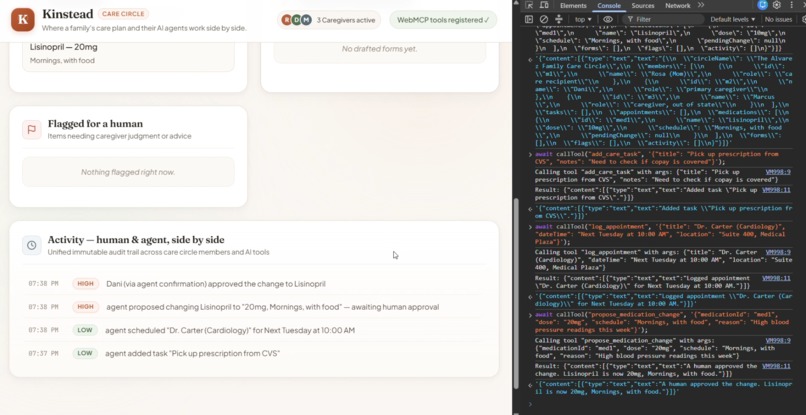Click the WebMCP tools registered badge
The width and height of the screenshot is (806, 415).
[x=443, y=20]
